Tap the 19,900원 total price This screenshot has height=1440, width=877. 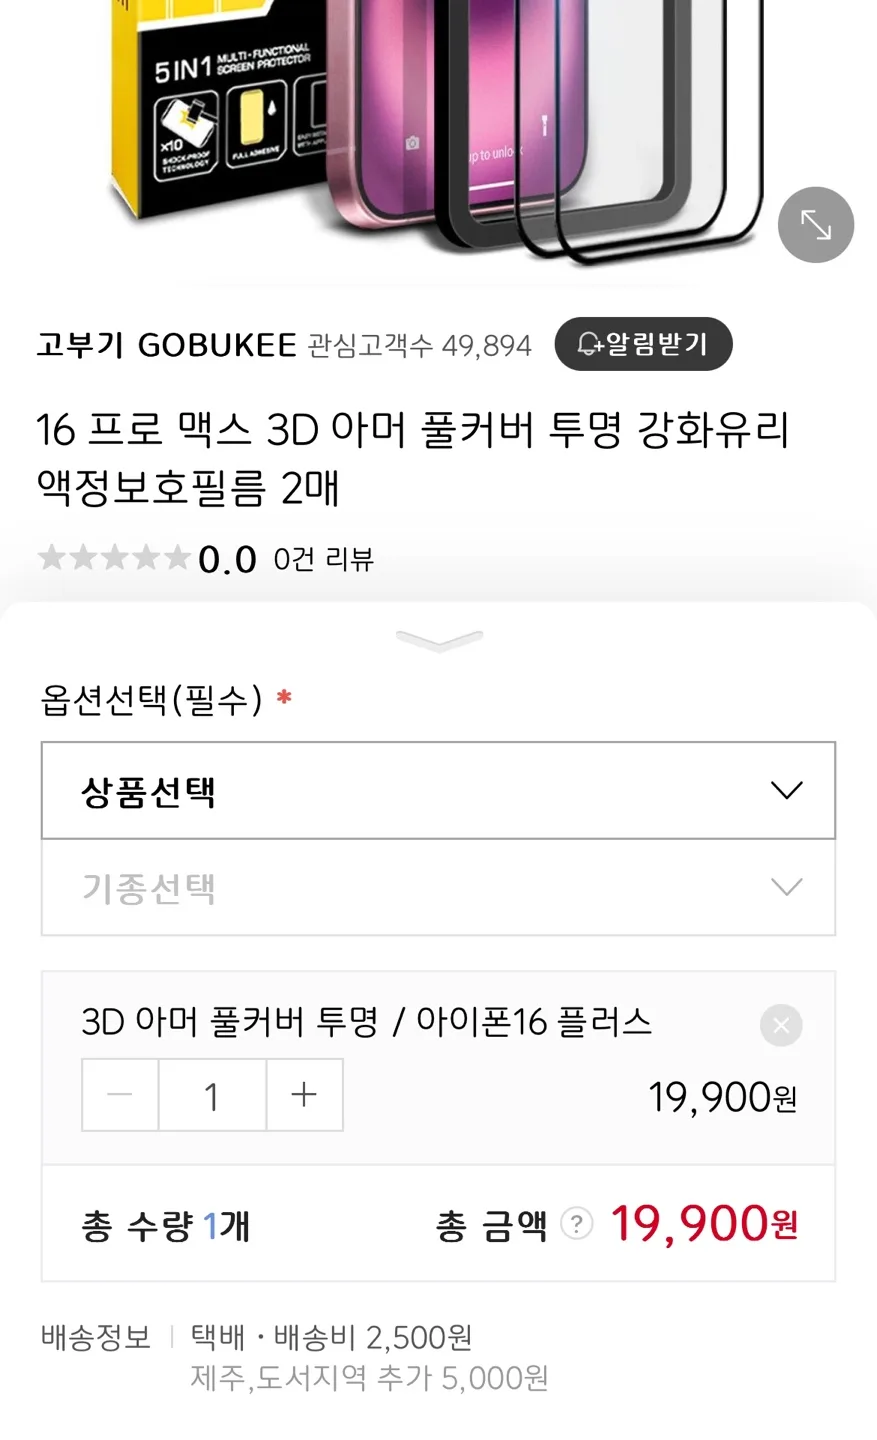[x=704, y=1223]
